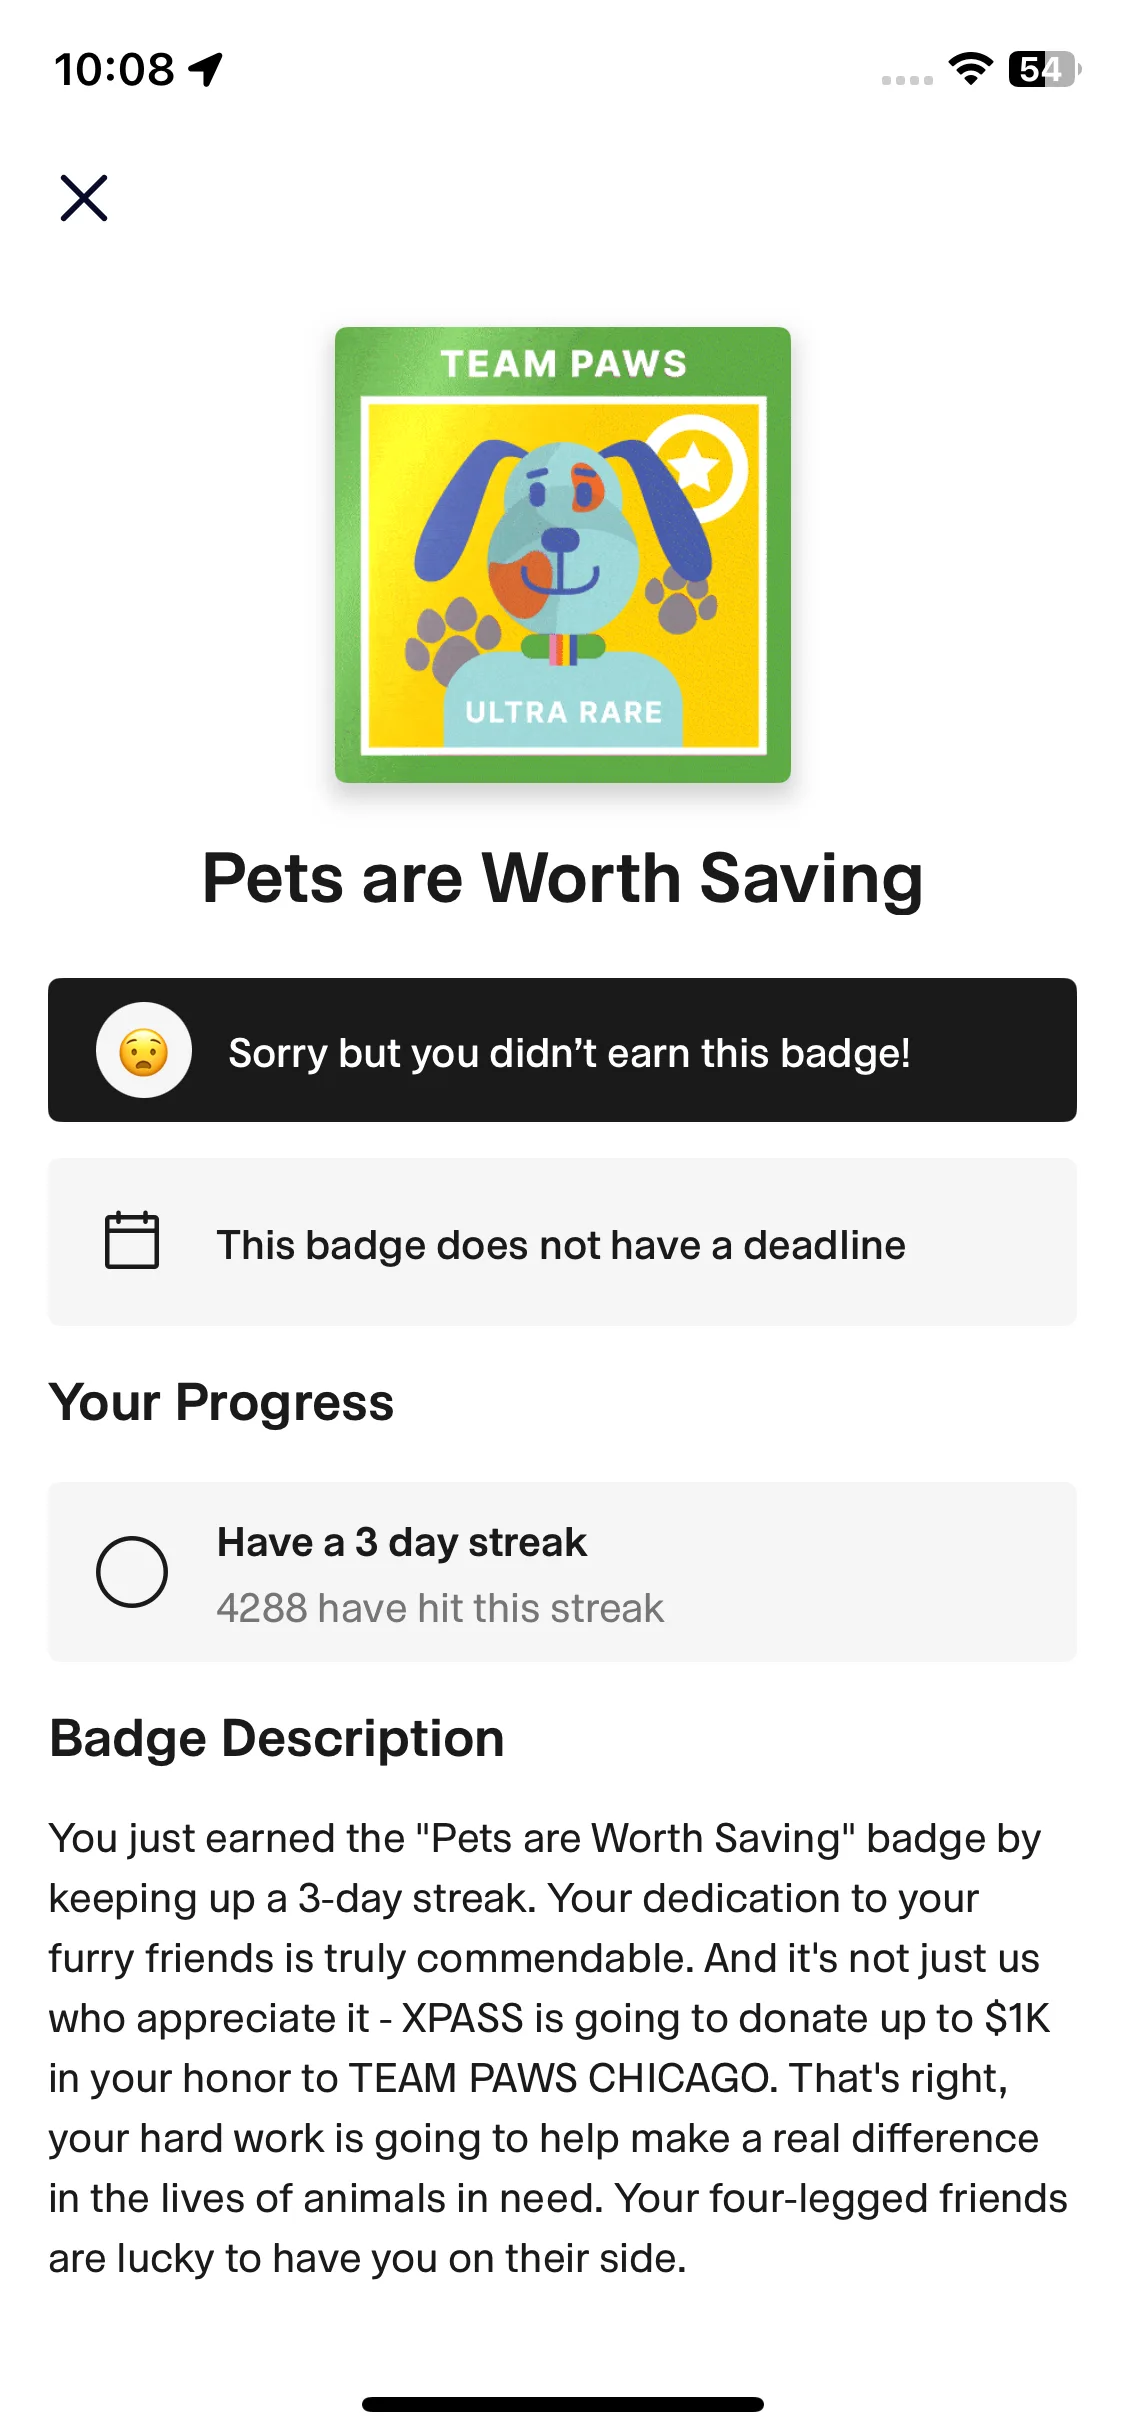Tap the worried face emoji icon
The width and height of the screenshot is (1125, 2436).
pos(144,1051)
